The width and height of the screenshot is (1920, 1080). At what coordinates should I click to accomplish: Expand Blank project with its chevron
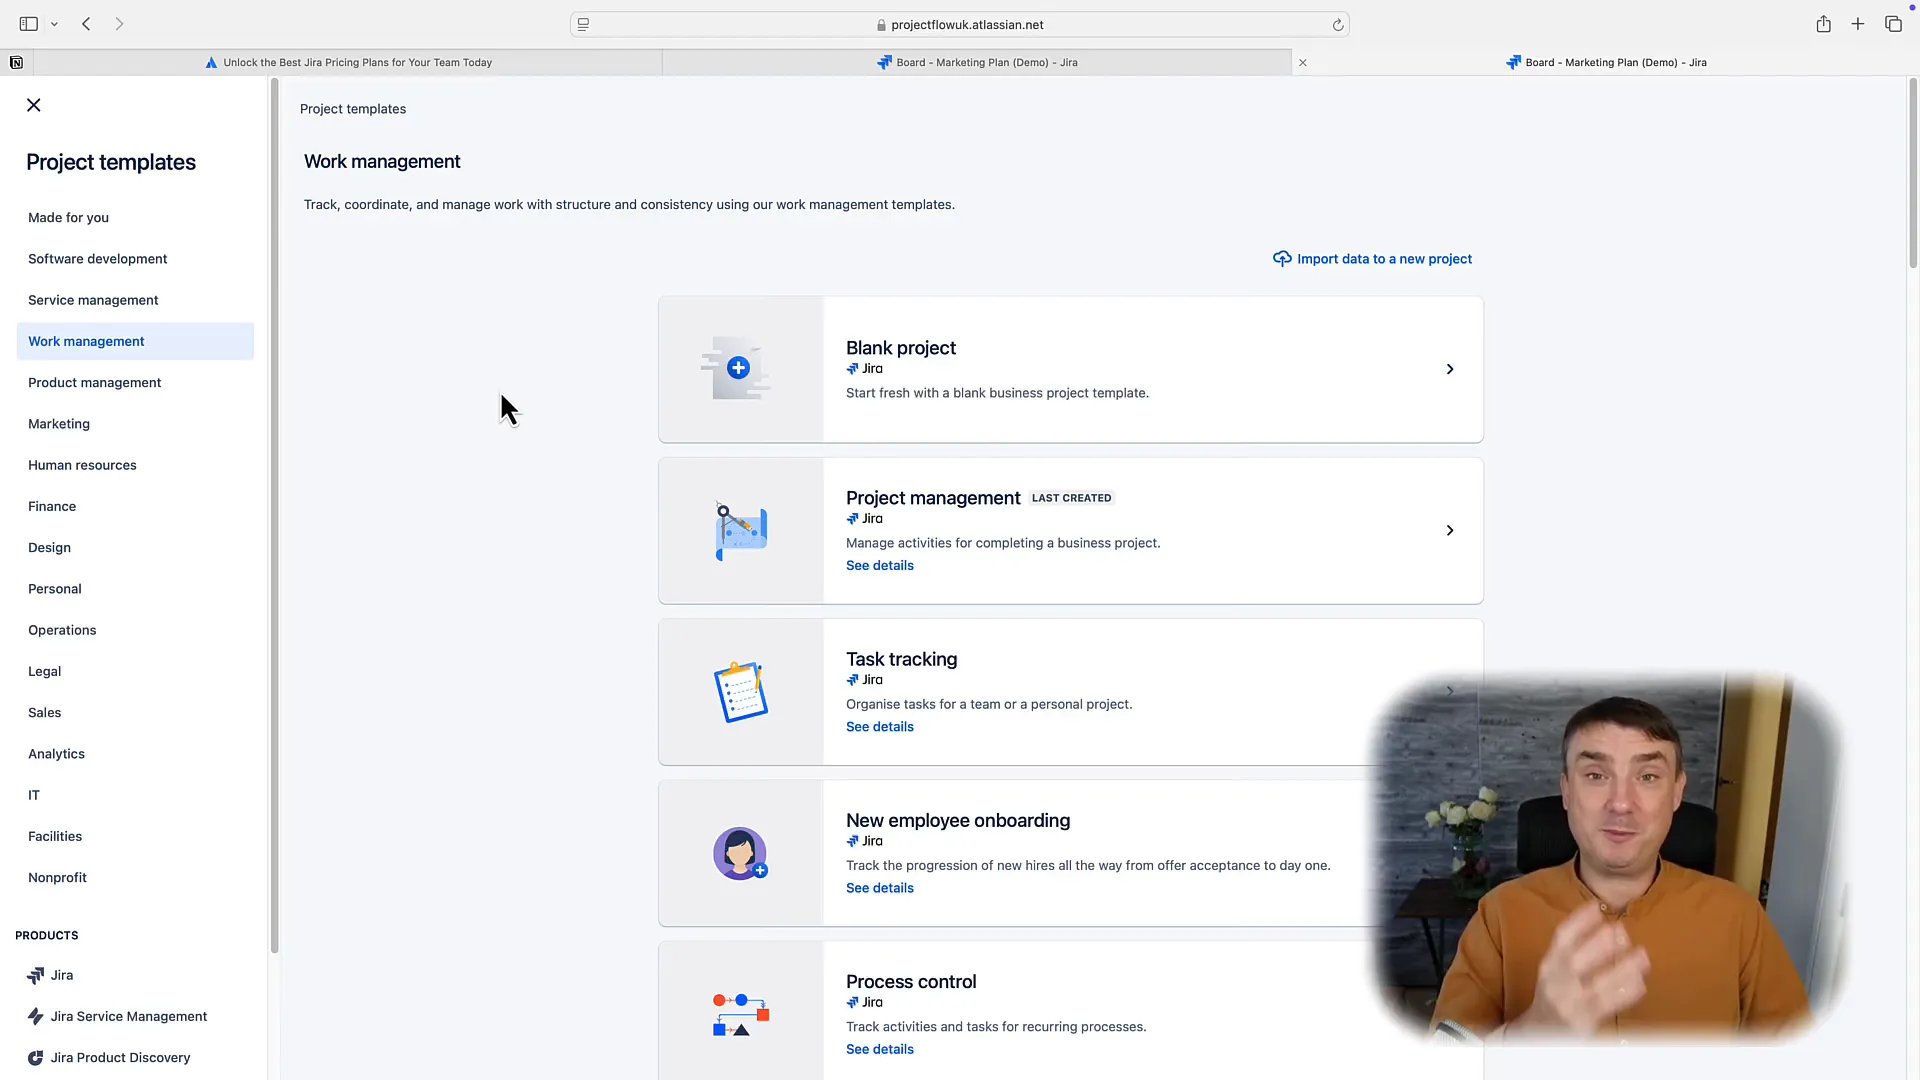[1449, 369]
